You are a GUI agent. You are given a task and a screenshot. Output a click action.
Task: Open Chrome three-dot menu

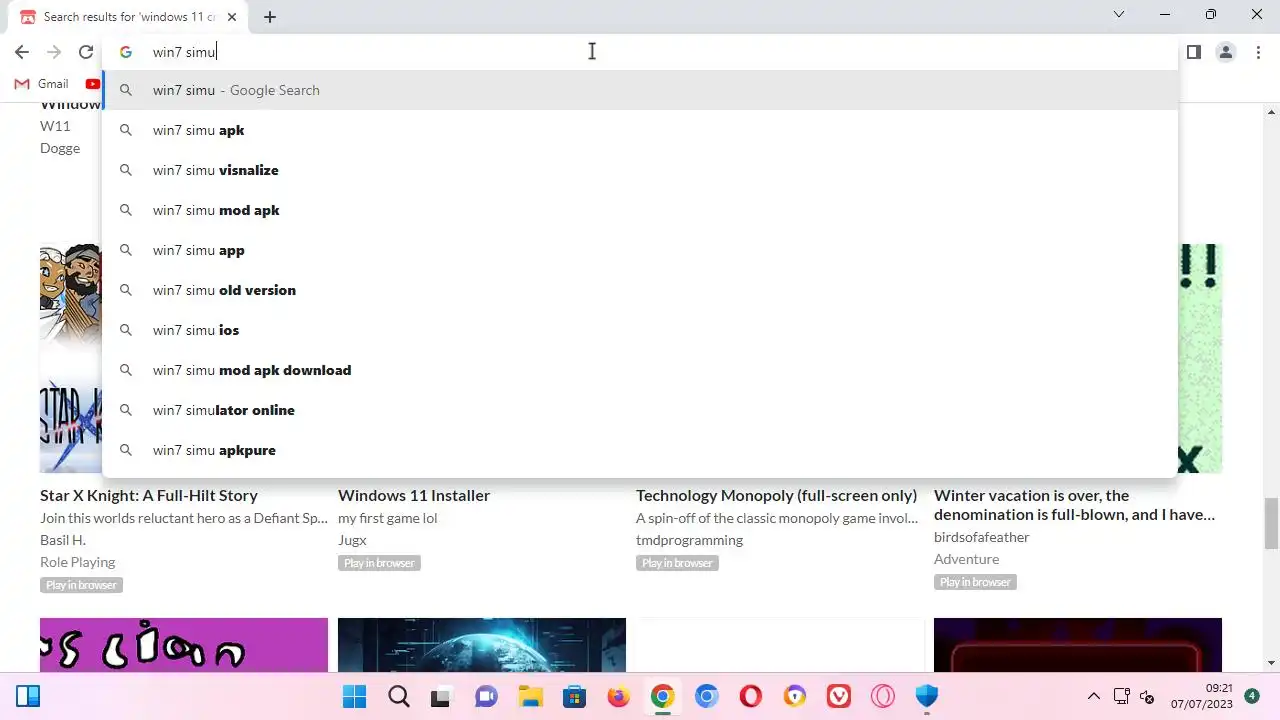point(1258,52)
